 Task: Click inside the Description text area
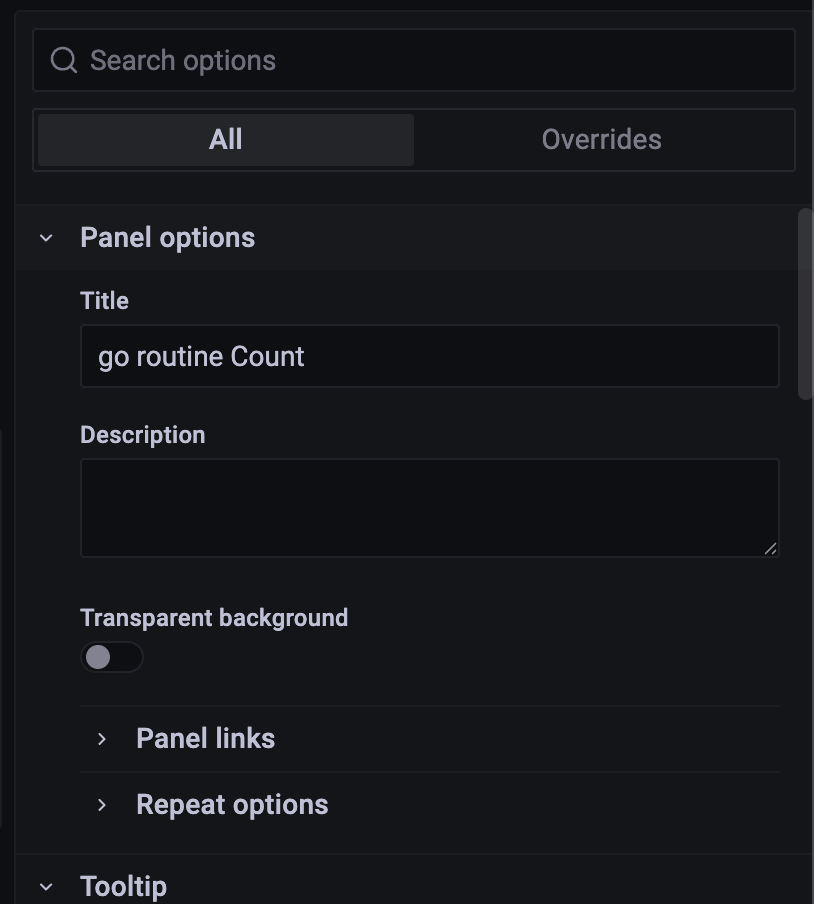[428, 507]
